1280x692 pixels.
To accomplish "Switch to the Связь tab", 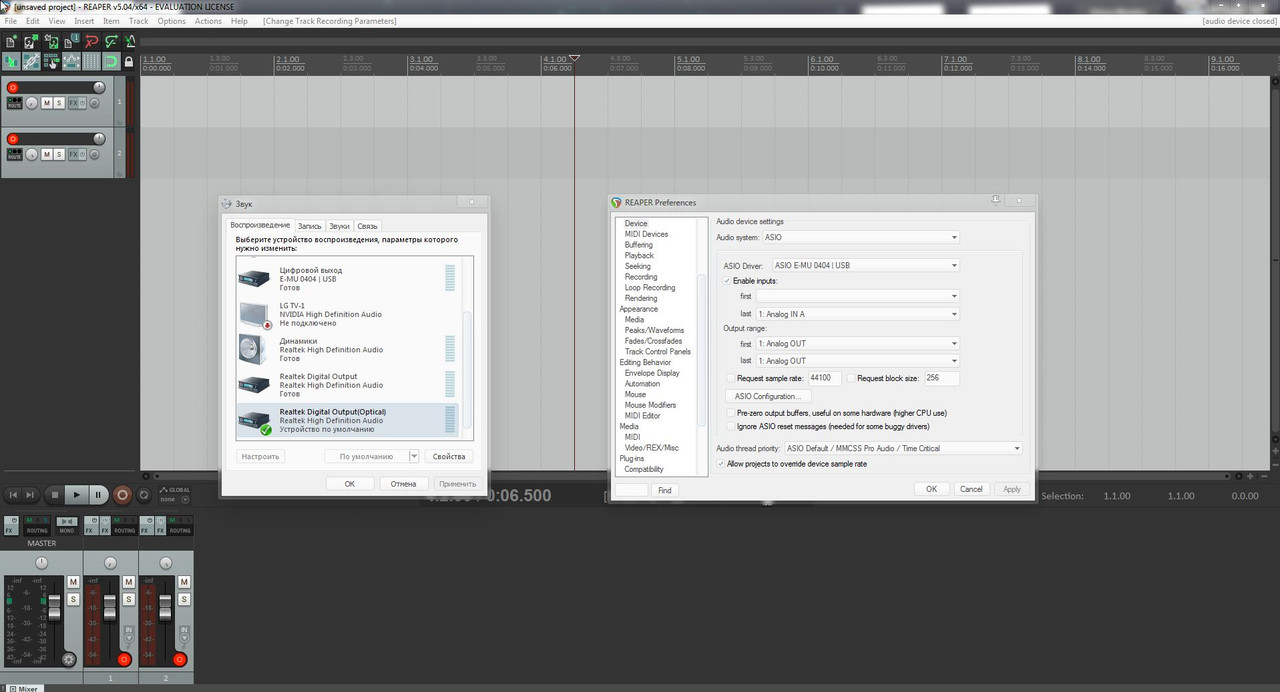I will (367, 226).
